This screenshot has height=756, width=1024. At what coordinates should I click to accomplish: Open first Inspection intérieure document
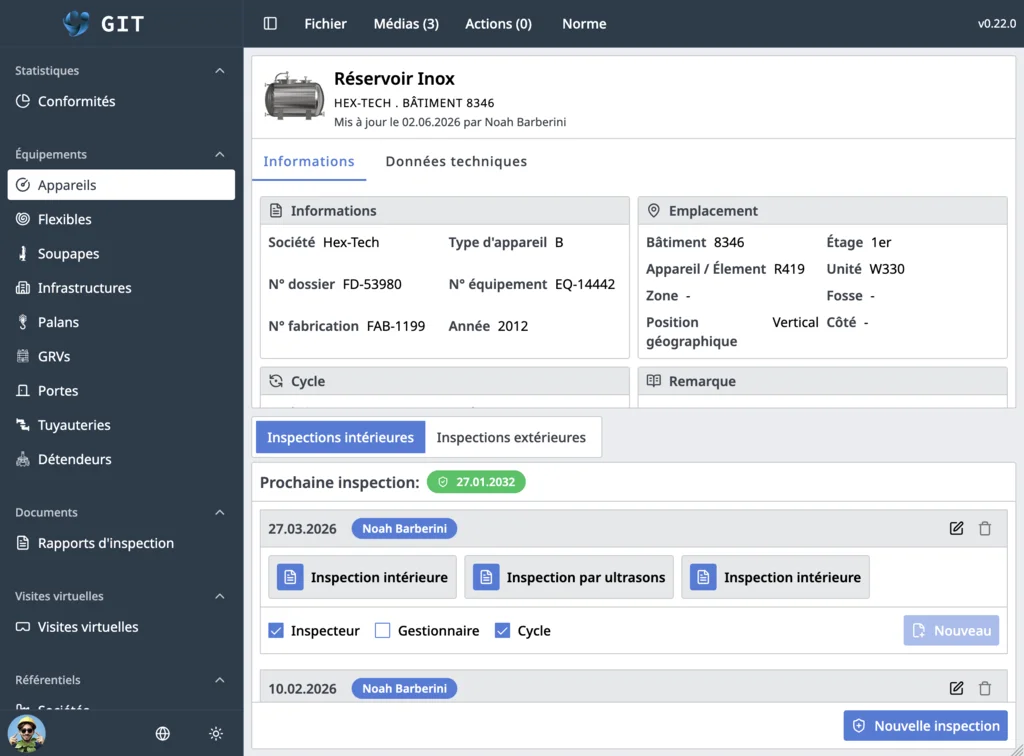pyautogui.click(x=362, y=577)
